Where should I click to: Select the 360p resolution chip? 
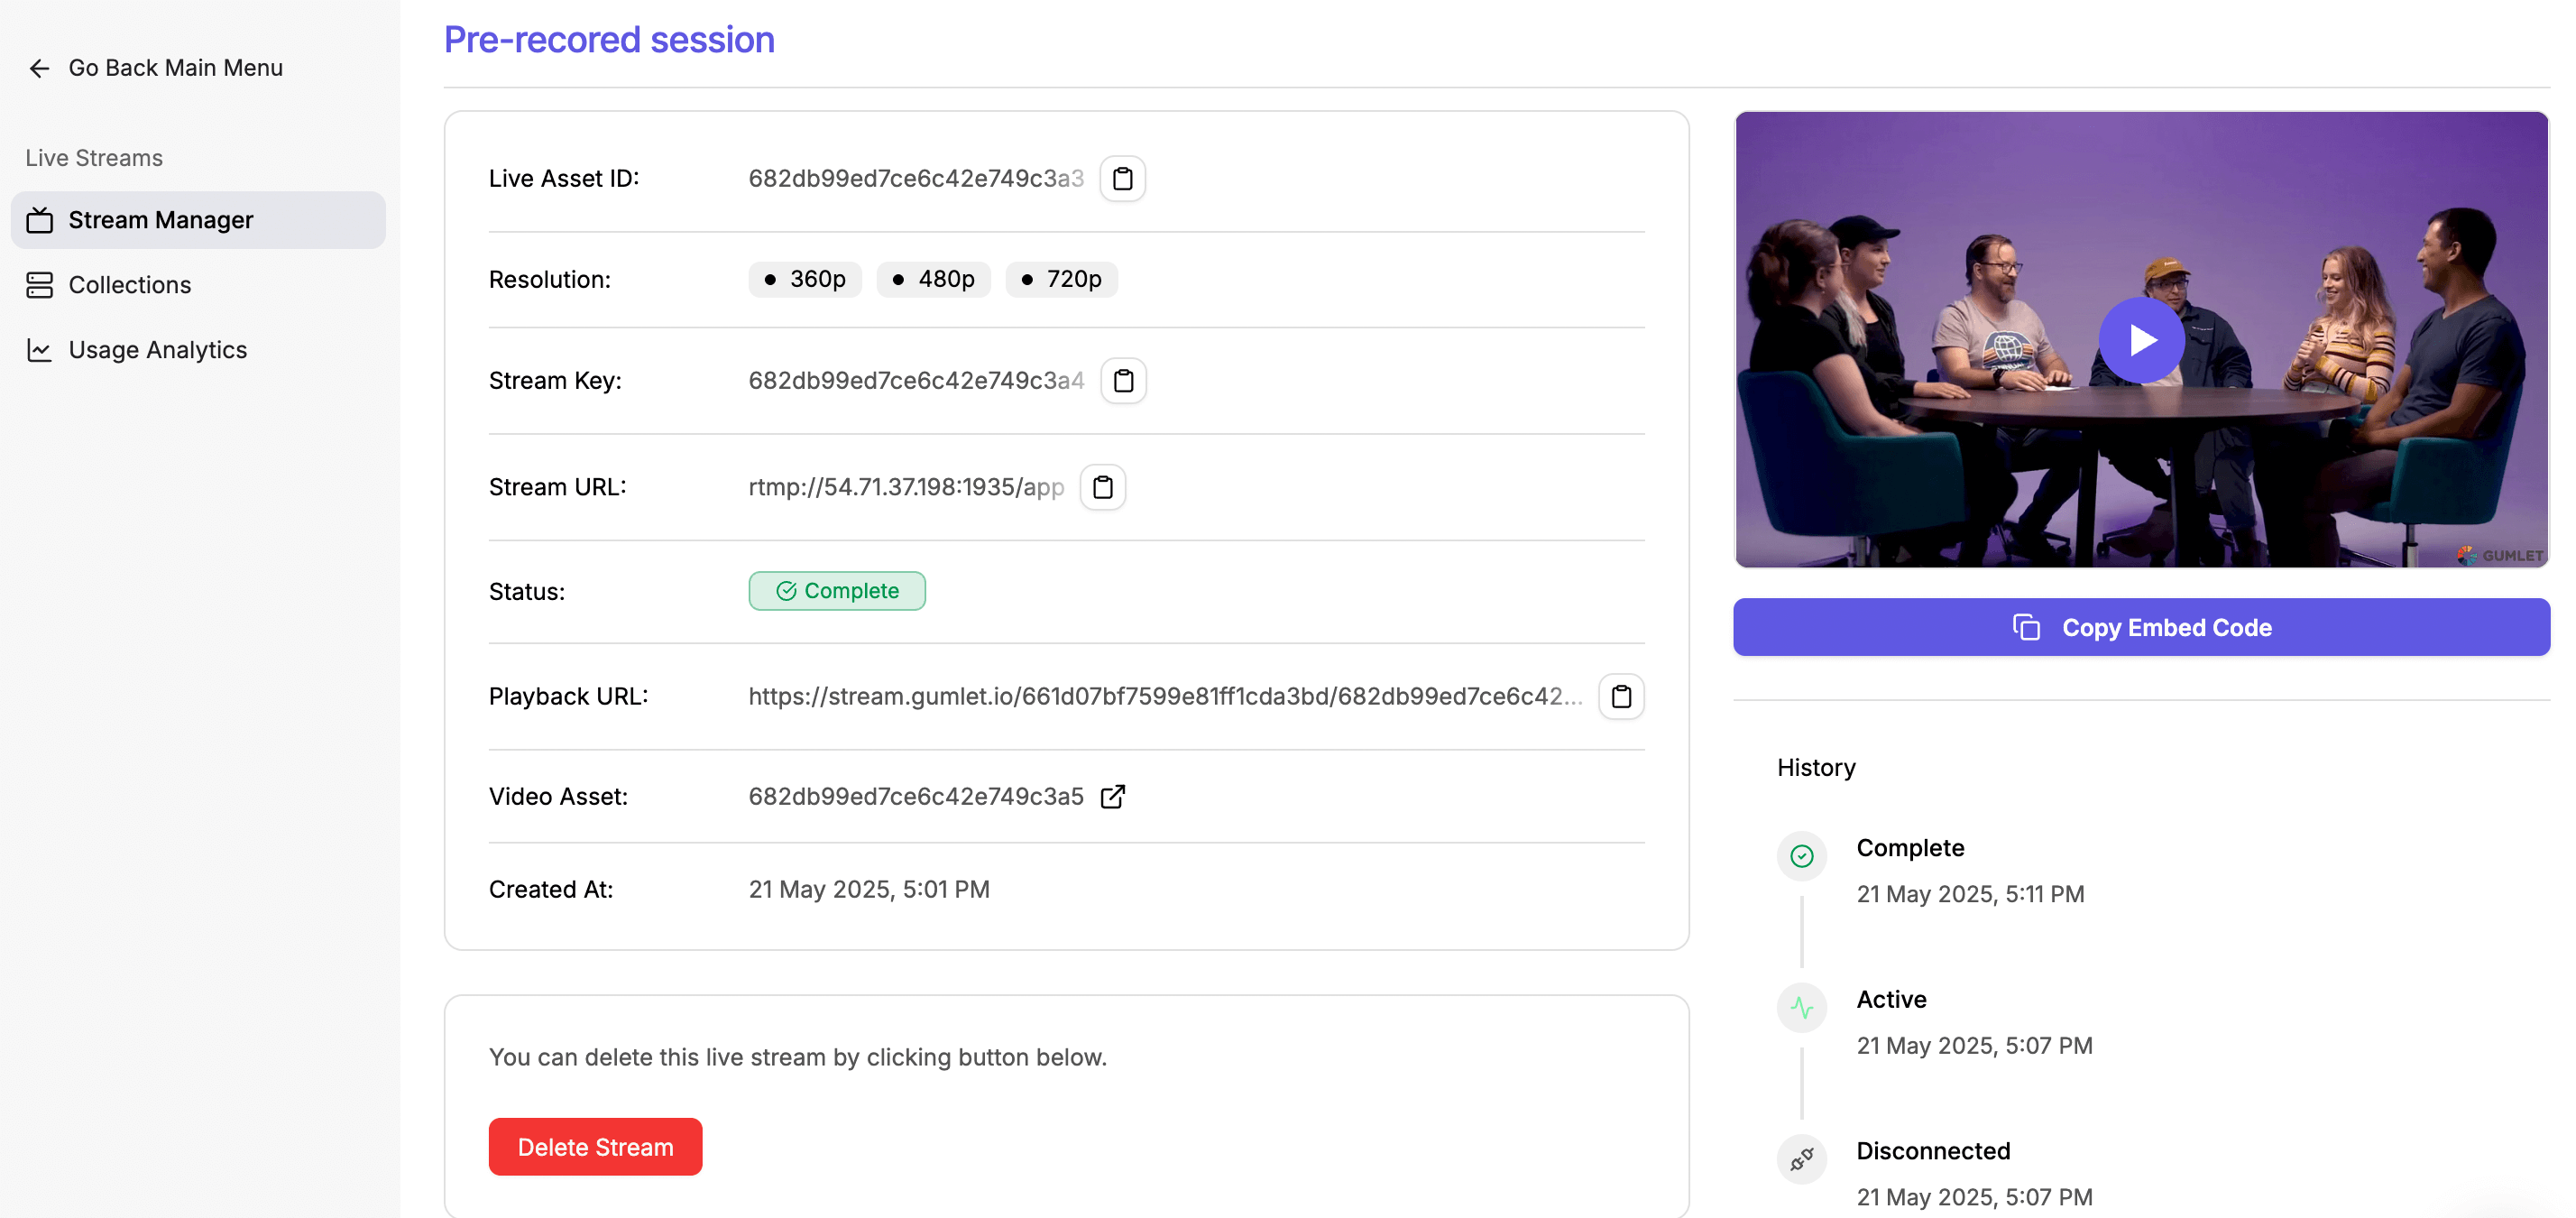804,279
